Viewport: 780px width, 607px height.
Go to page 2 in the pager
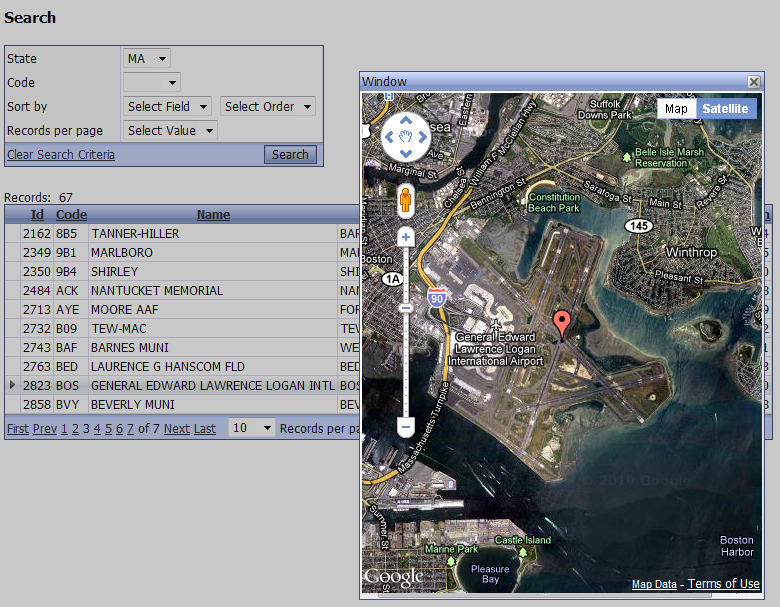(x=75, y=428)
